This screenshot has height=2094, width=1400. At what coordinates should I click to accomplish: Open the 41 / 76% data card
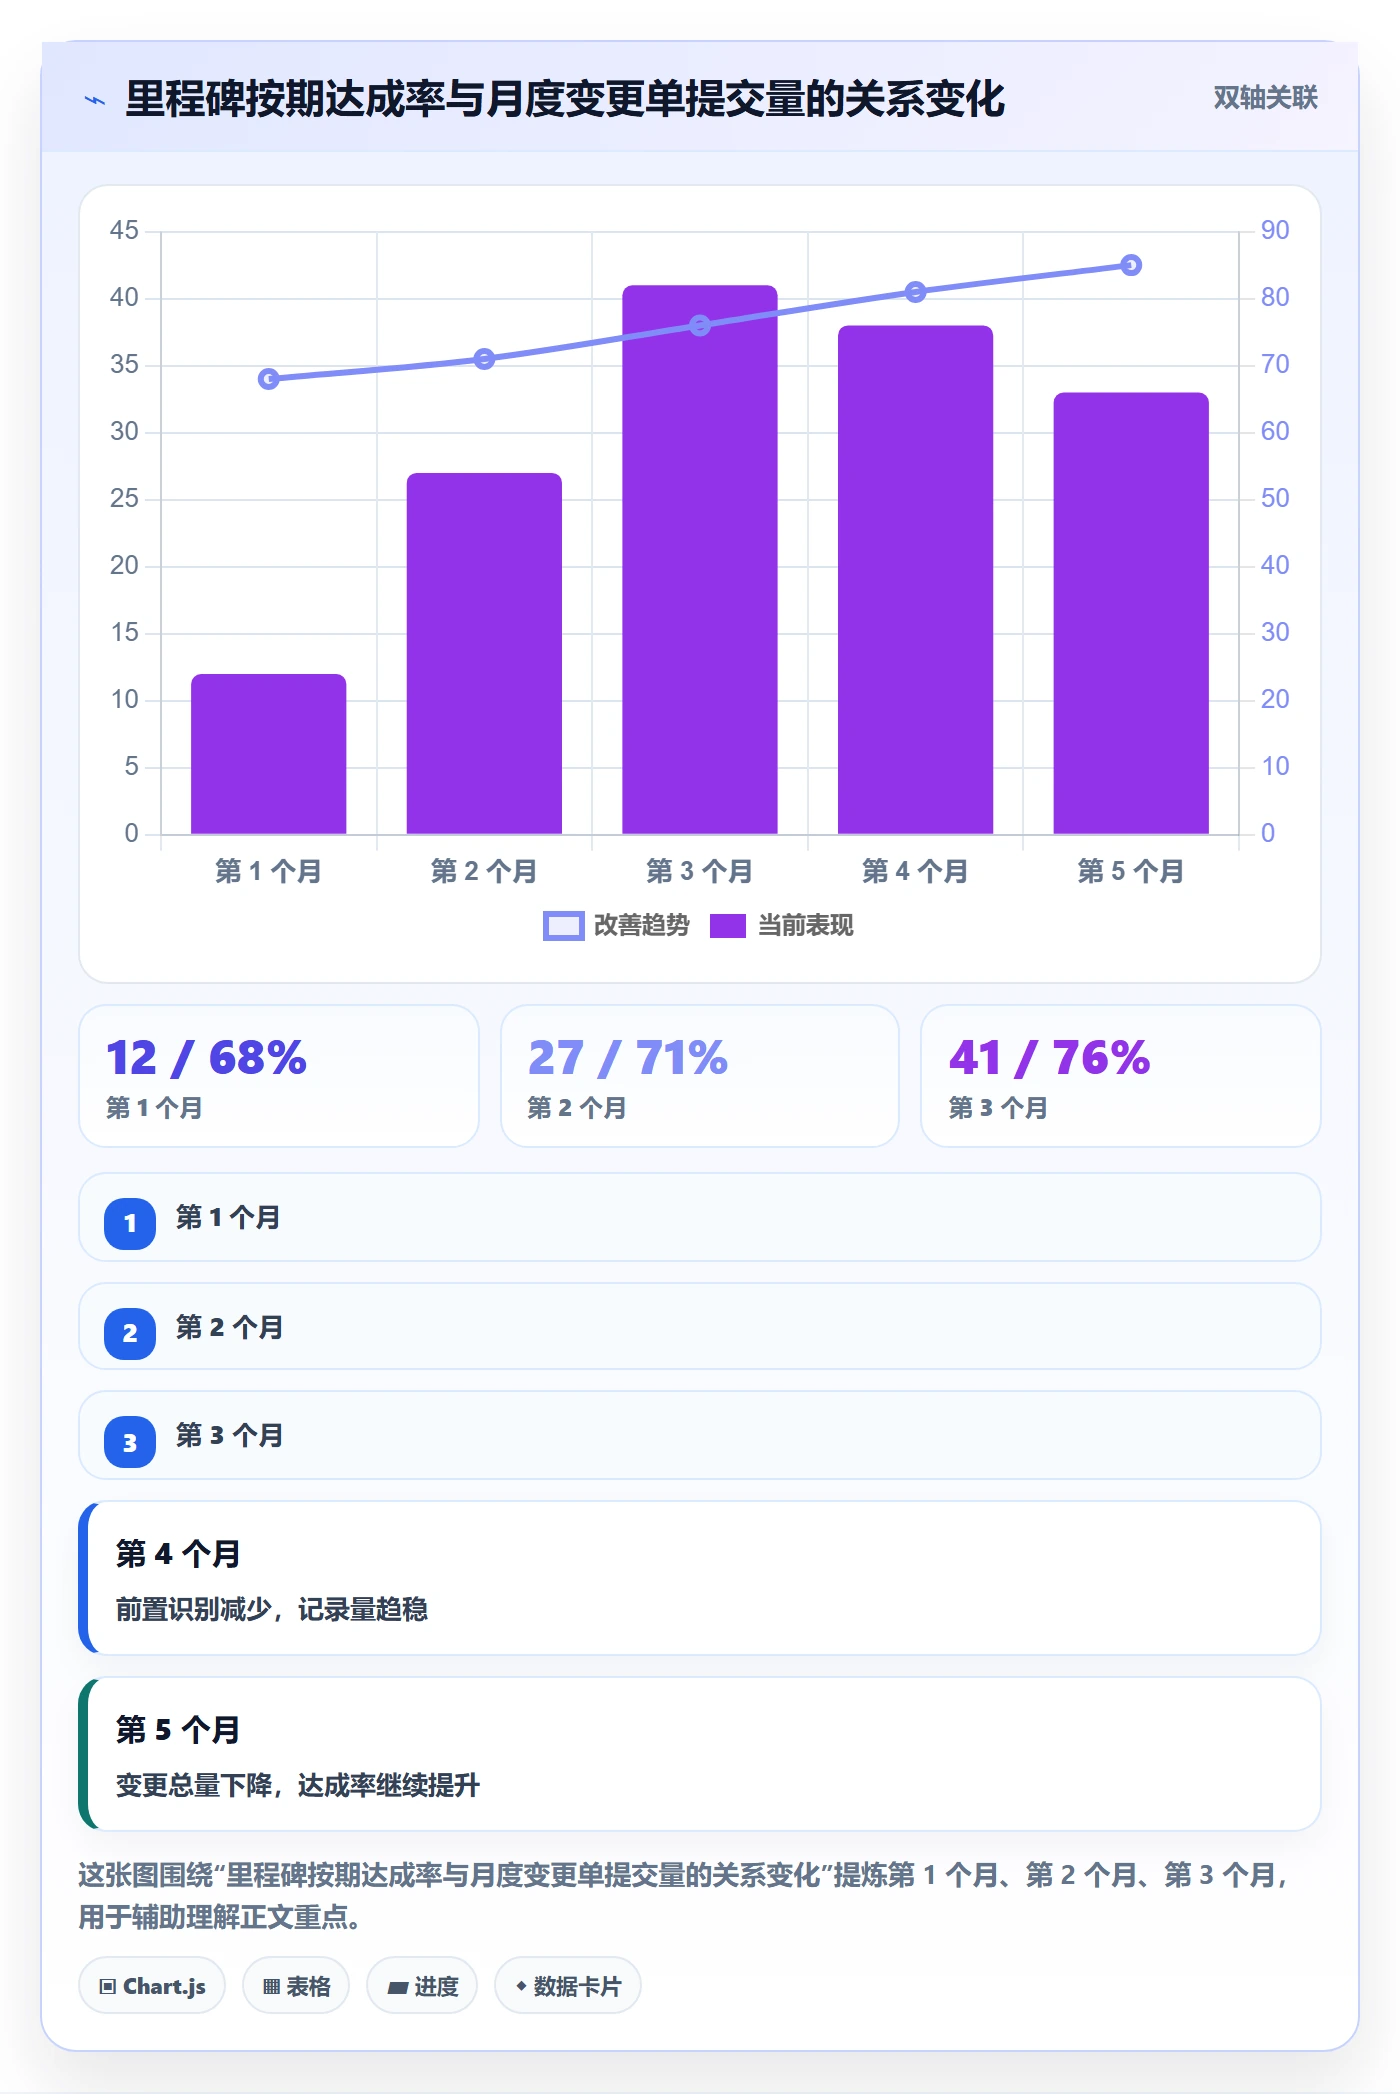(1120, 1076)
